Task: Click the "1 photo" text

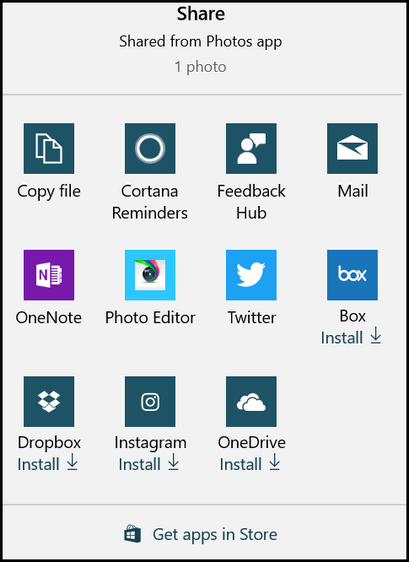Action: point(200,67)
